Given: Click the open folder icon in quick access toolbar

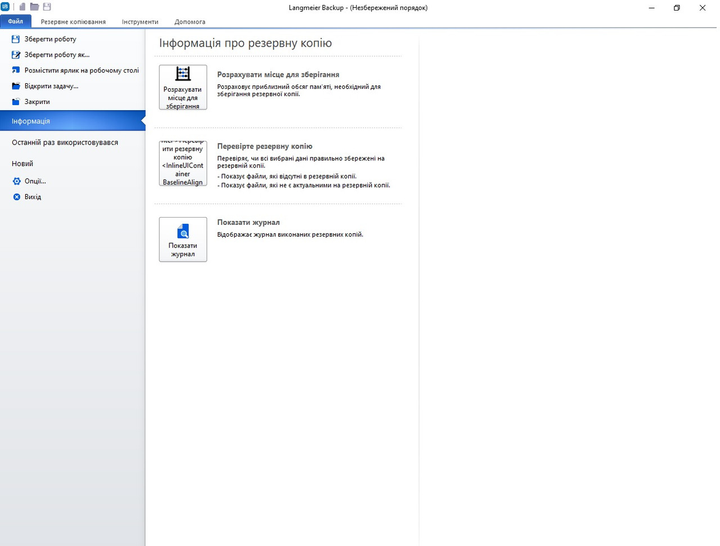Looking at the screenshot, I should pos(34,7).
